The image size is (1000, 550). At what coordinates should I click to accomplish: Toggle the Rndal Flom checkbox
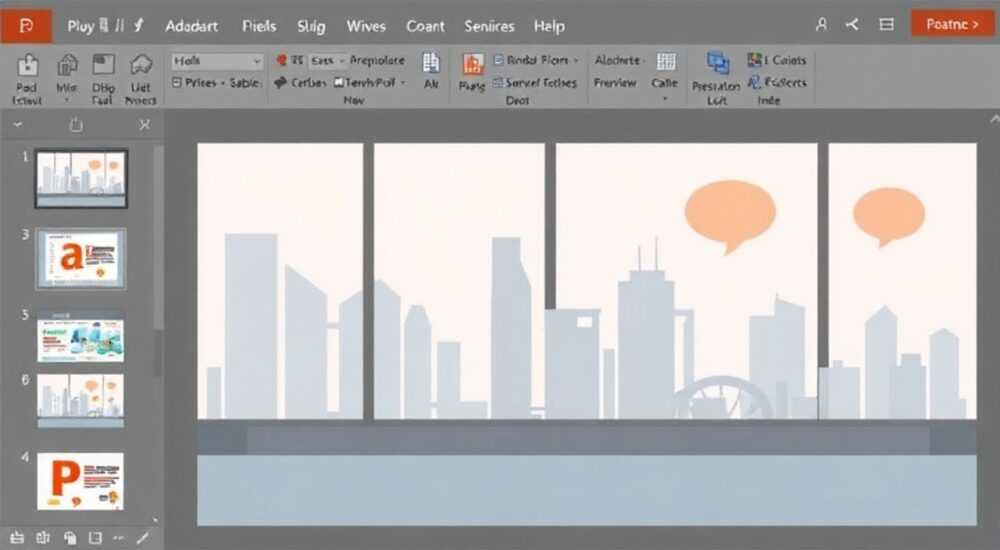pos(499,60)
